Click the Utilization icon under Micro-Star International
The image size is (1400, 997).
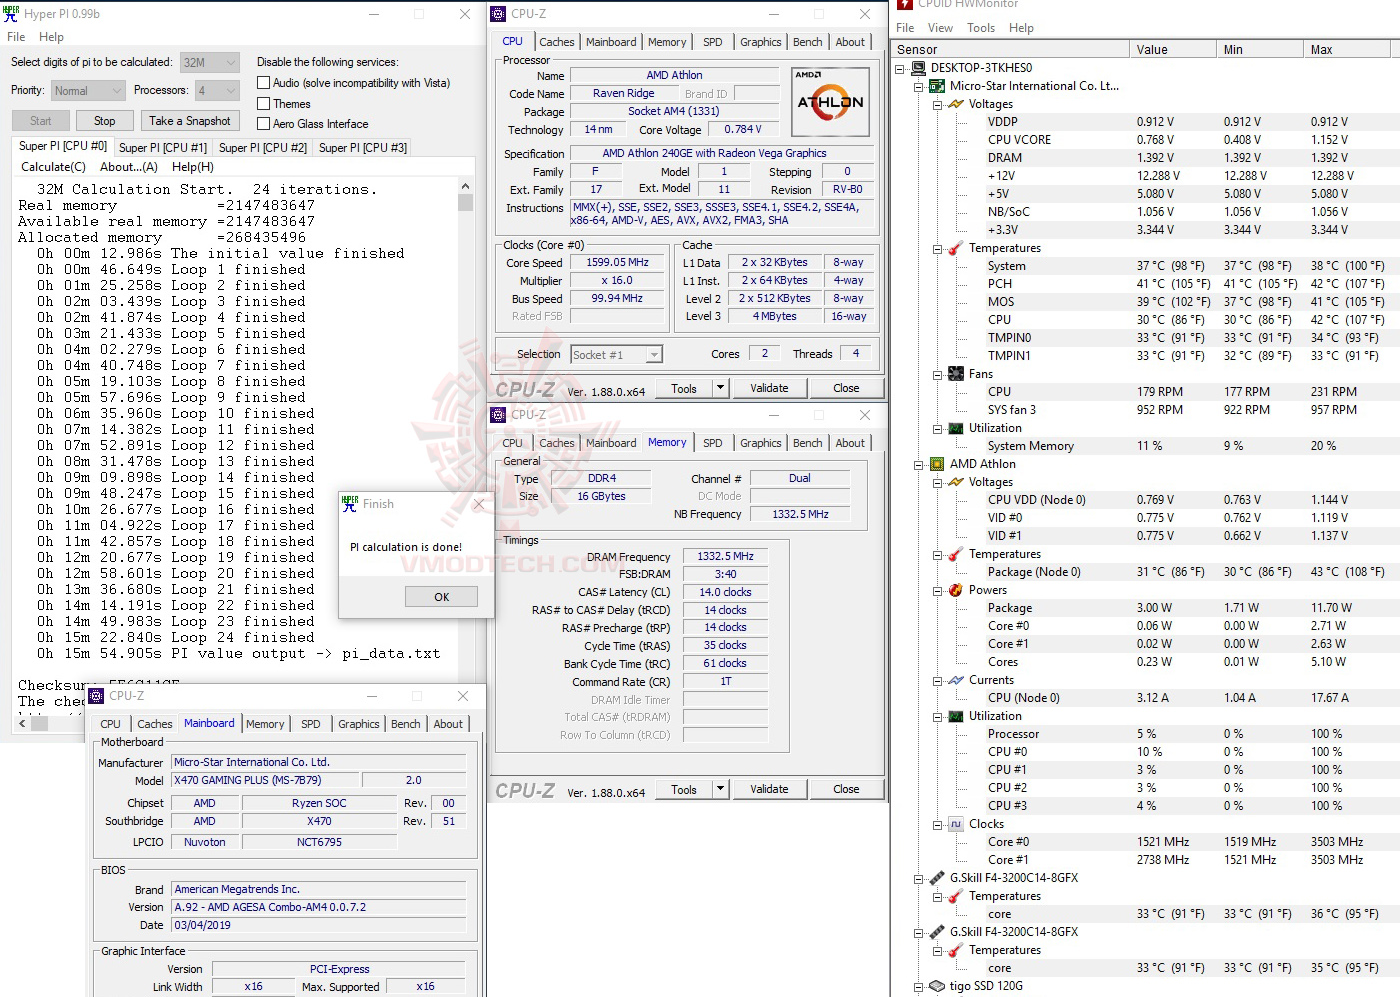pos(956,428)
